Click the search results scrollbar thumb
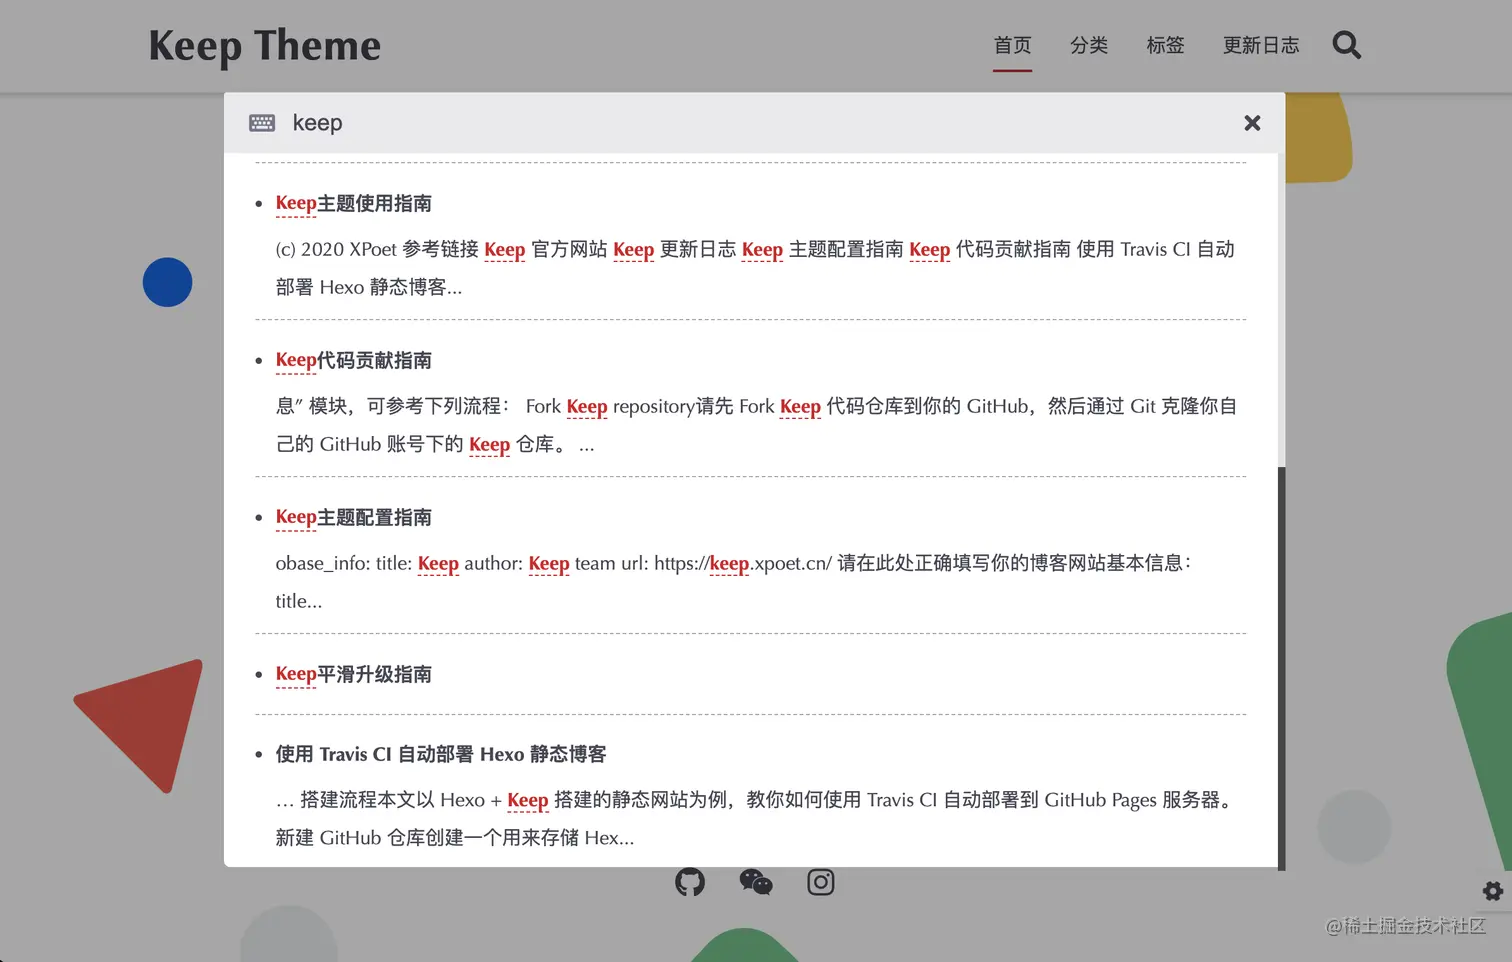The height and width of the screenshot is (962, 1512). pyautogui.click(x=1281, y=668)
